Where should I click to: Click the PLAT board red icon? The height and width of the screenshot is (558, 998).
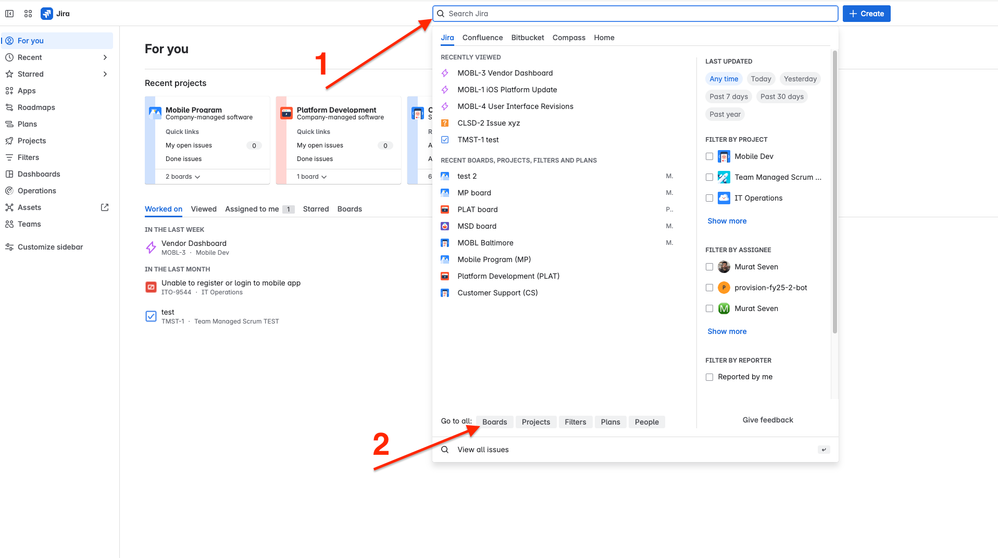[445, 209]
